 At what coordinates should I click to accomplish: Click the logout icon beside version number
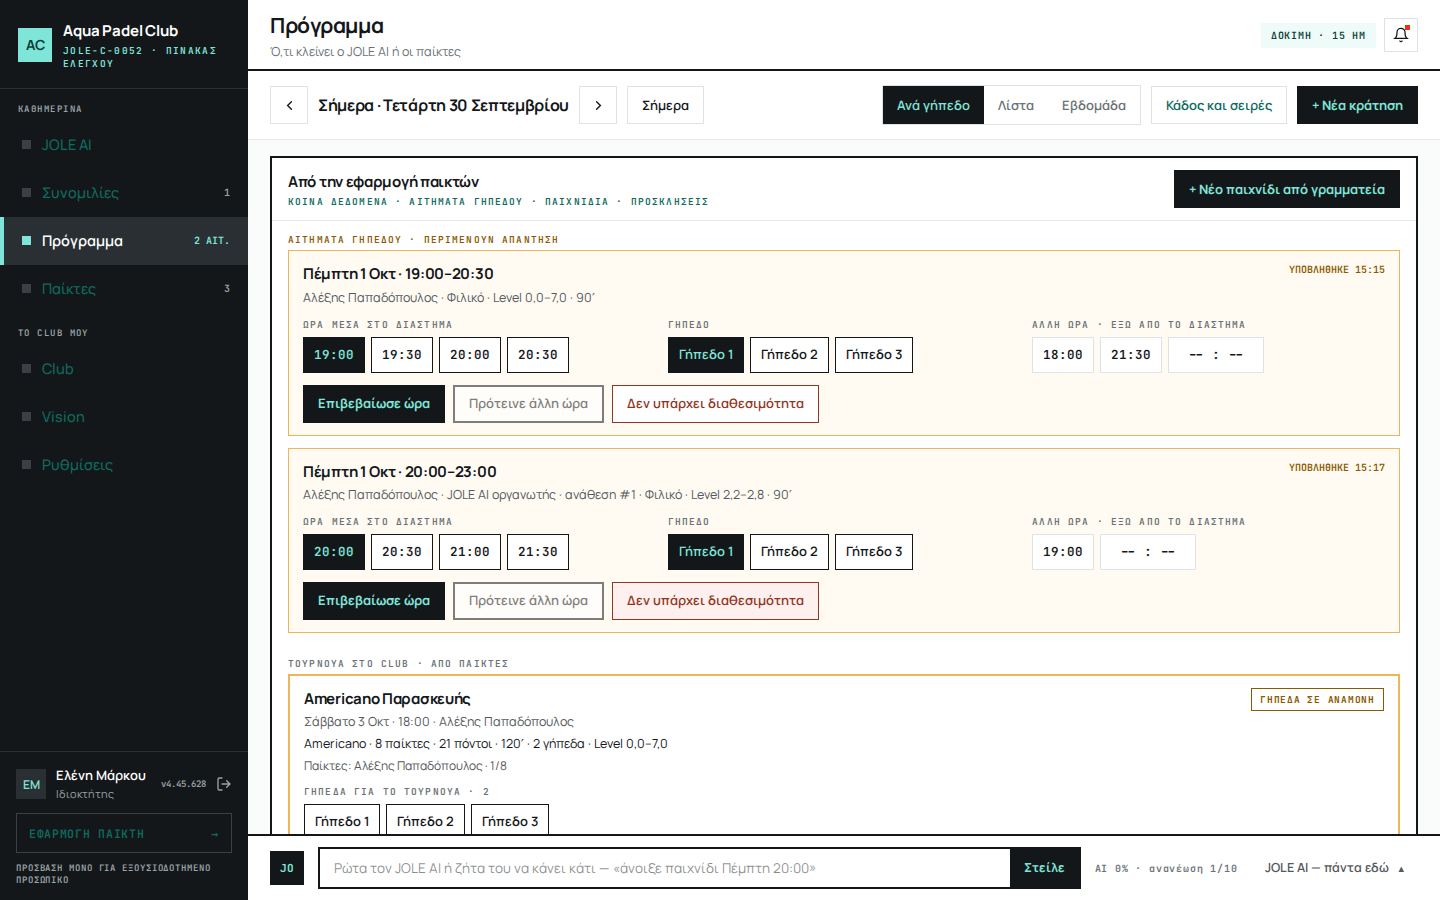[x=224, y=784]
